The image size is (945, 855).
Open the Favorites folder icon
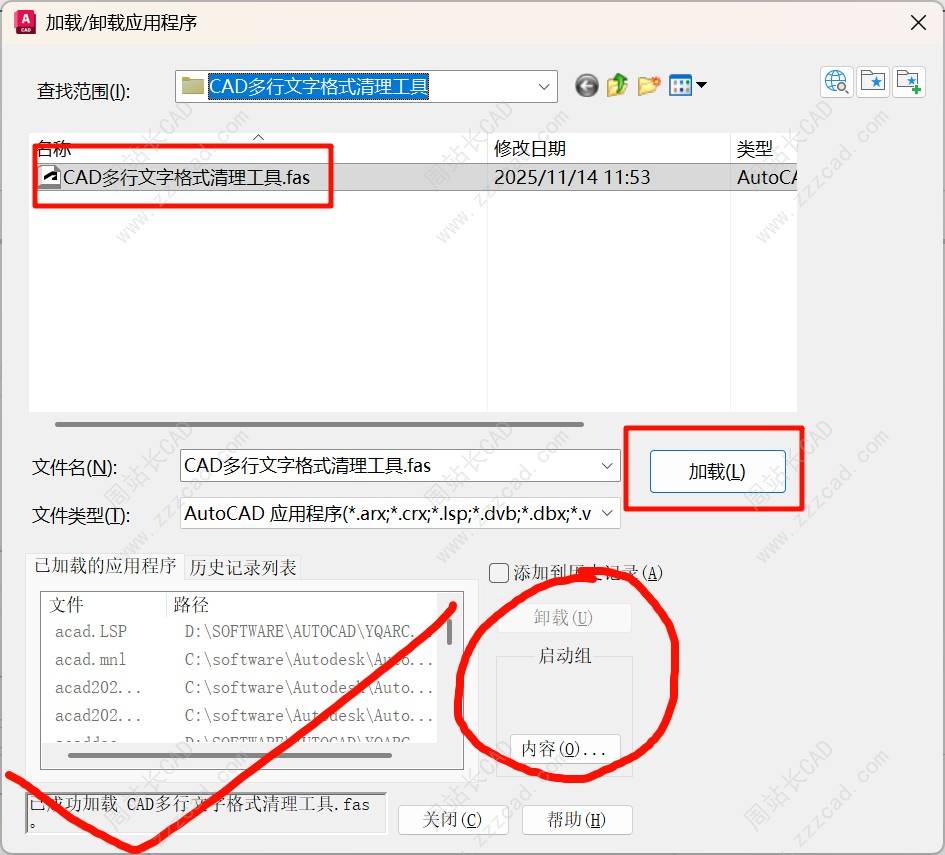[873, 82]
